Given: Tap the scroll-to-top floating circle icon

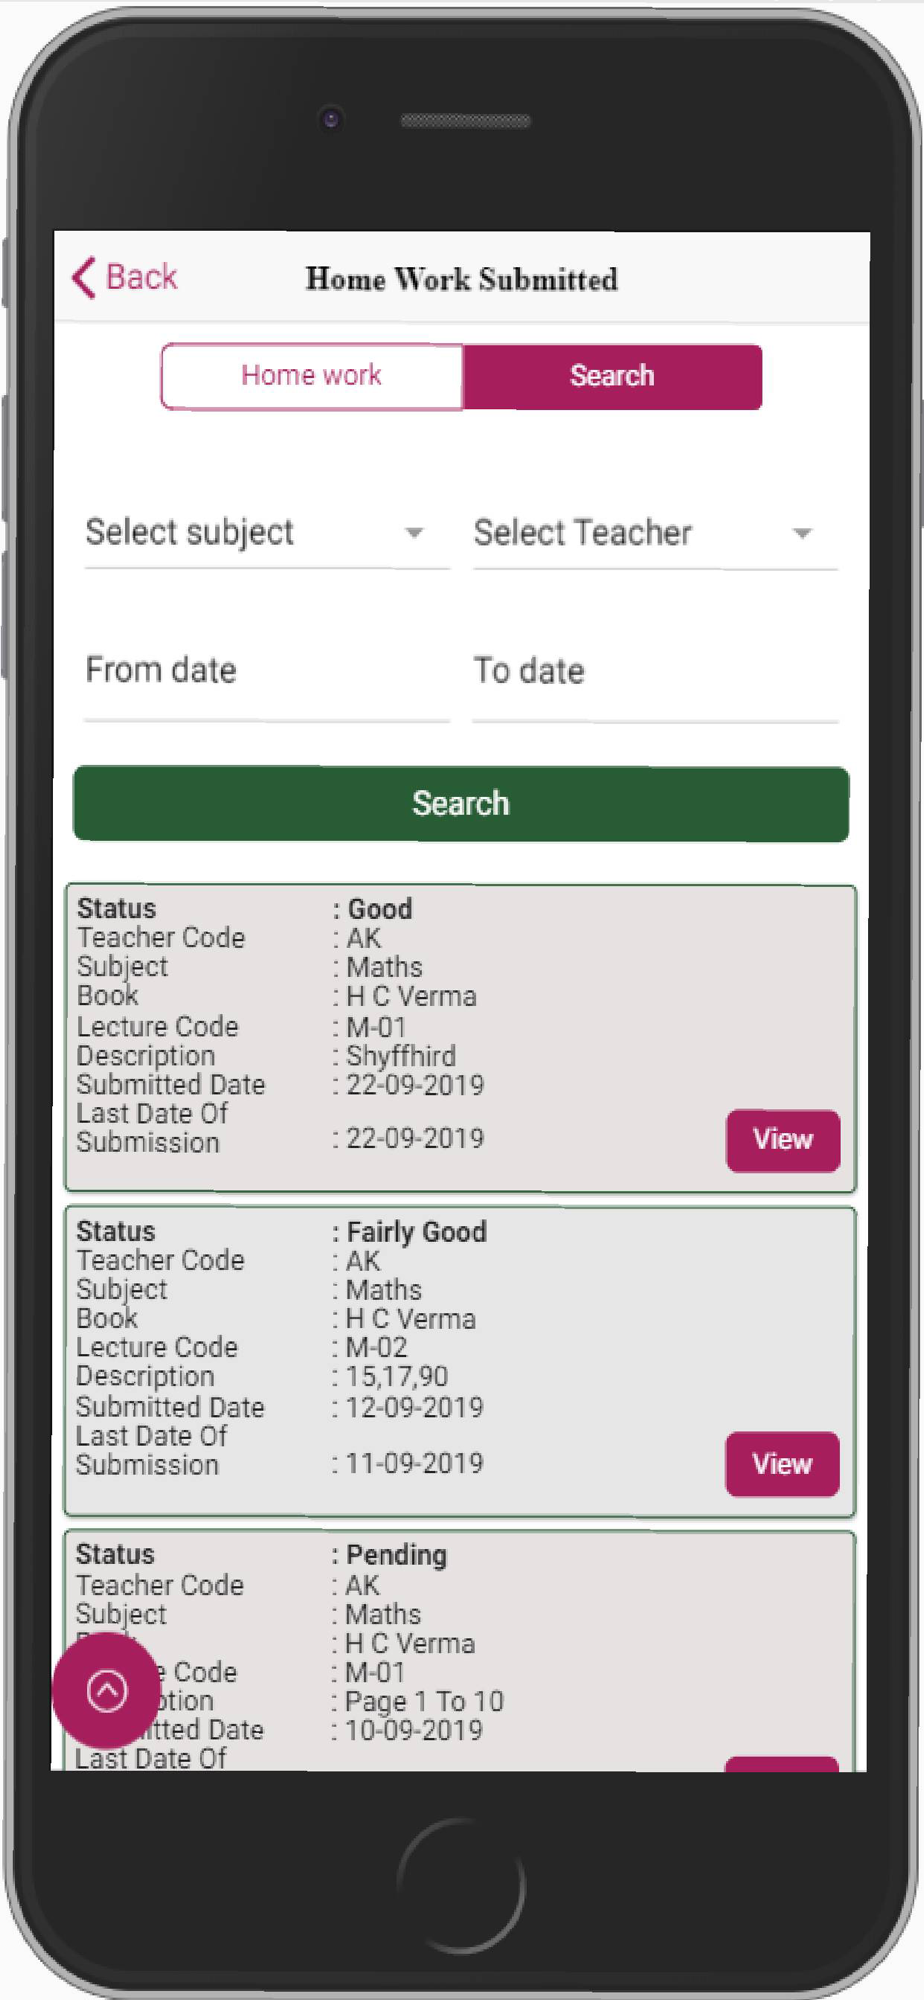Looking at the screenshot, I should (107, 1691).
